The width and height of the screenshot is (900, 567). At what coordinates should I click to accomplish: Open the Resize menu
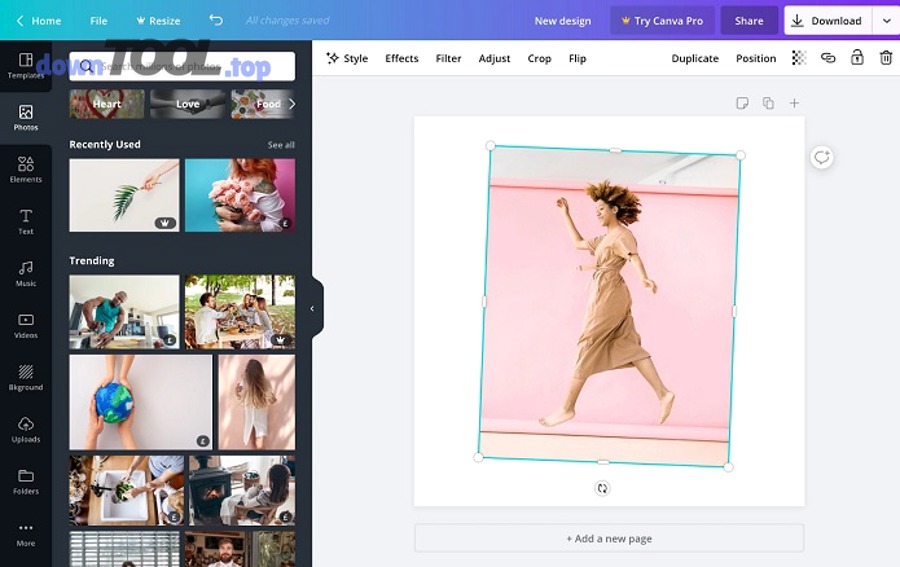(158, 21)
